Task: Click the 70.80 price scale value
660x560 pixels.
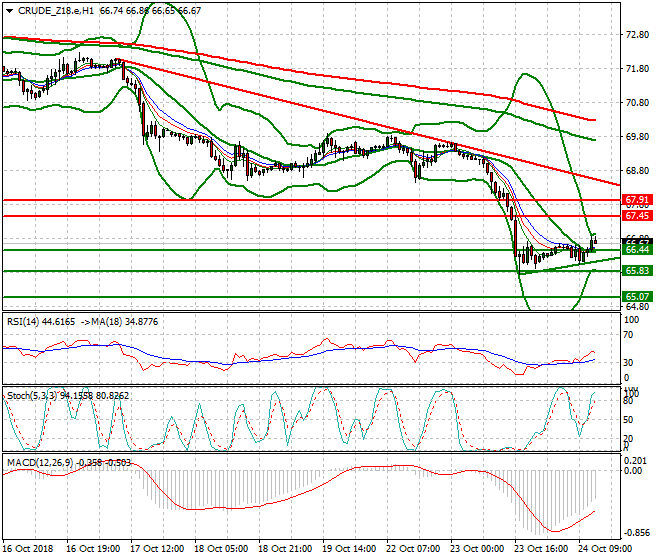Action: pyautogui.click(x=637, y=103)
